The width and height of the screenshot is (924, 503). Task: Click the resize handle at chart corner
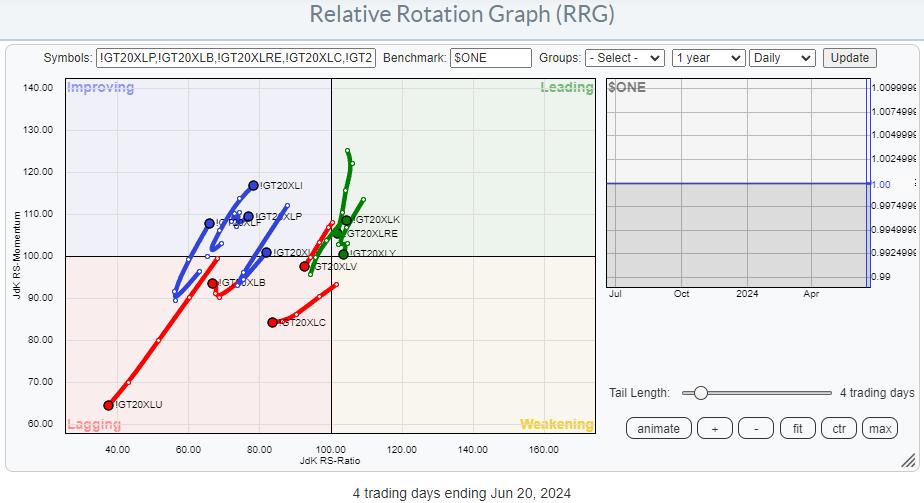click(908, 460)
